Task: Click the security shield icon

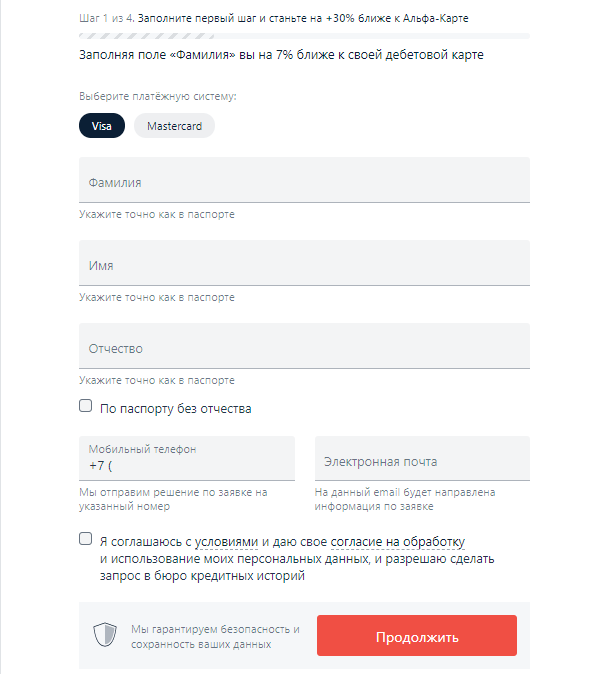Action: pyautogui.click(x=105, y=636)
